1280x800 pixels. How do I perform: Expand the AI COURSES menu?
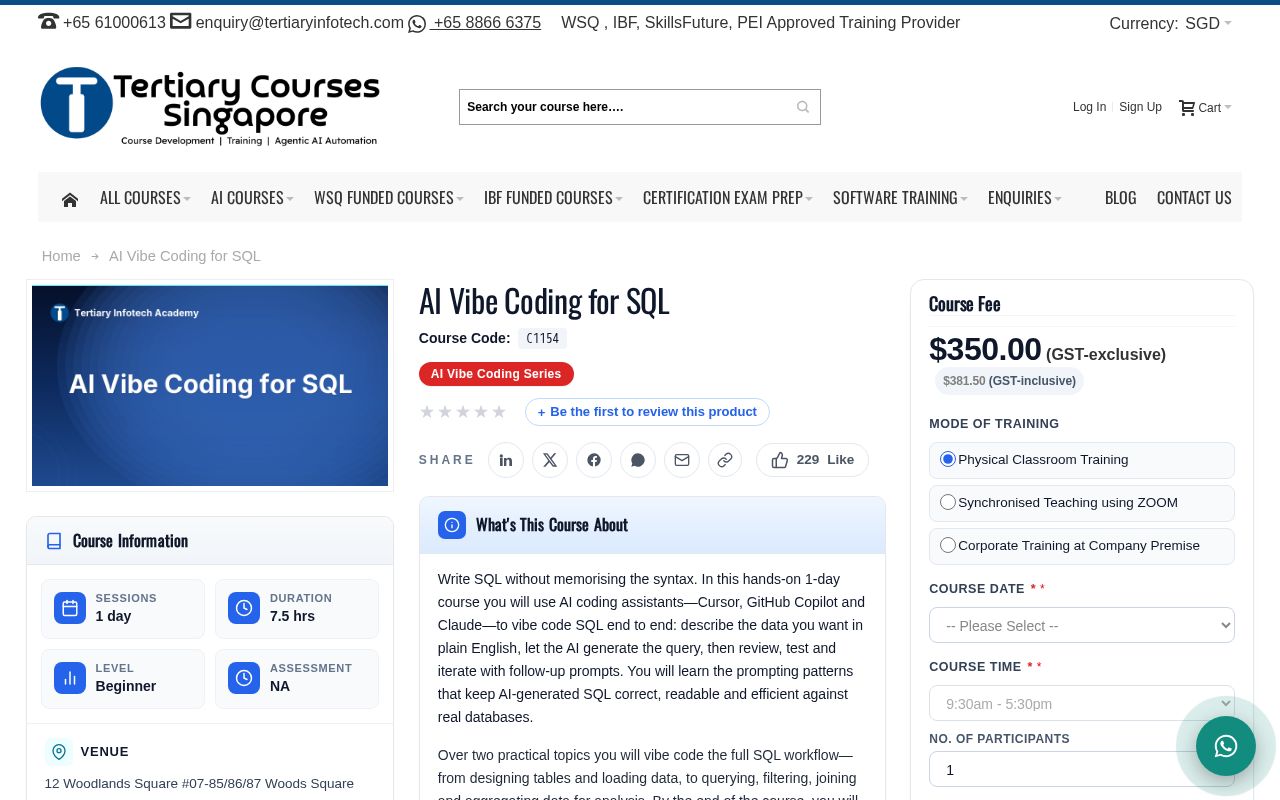[x=252, y=198]
